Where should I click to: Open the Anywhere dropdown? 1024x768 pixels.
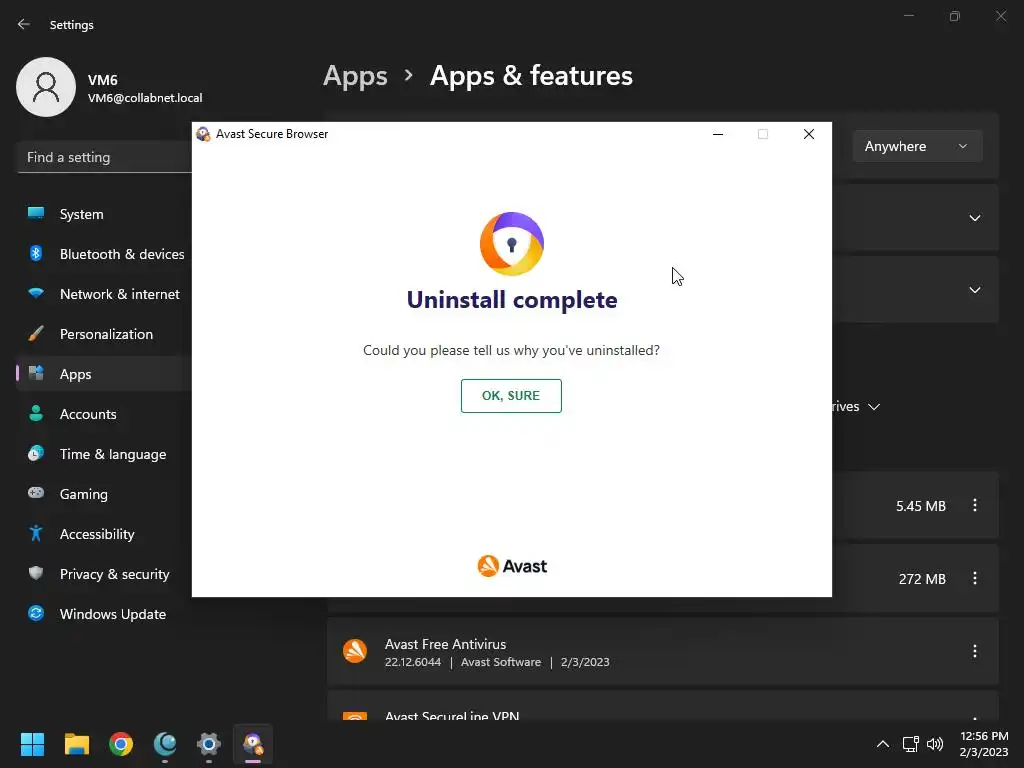coord(917,146)
